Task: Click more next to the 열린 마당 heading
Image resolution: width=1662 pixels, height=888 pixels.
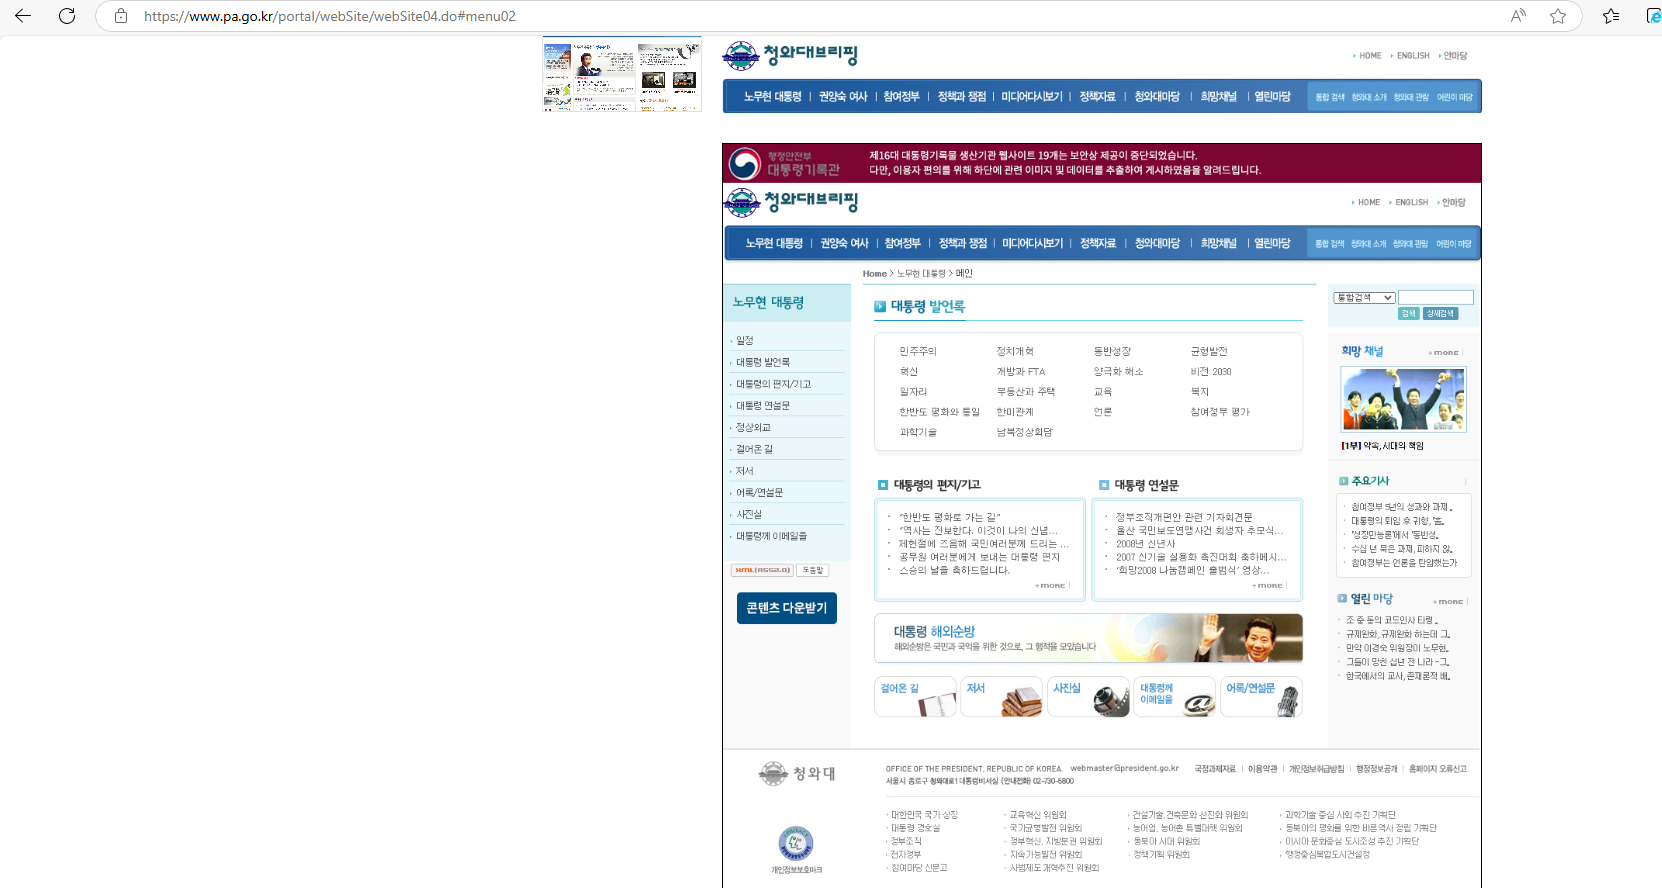Action: pyautogui.click(x=1448, y=602)
